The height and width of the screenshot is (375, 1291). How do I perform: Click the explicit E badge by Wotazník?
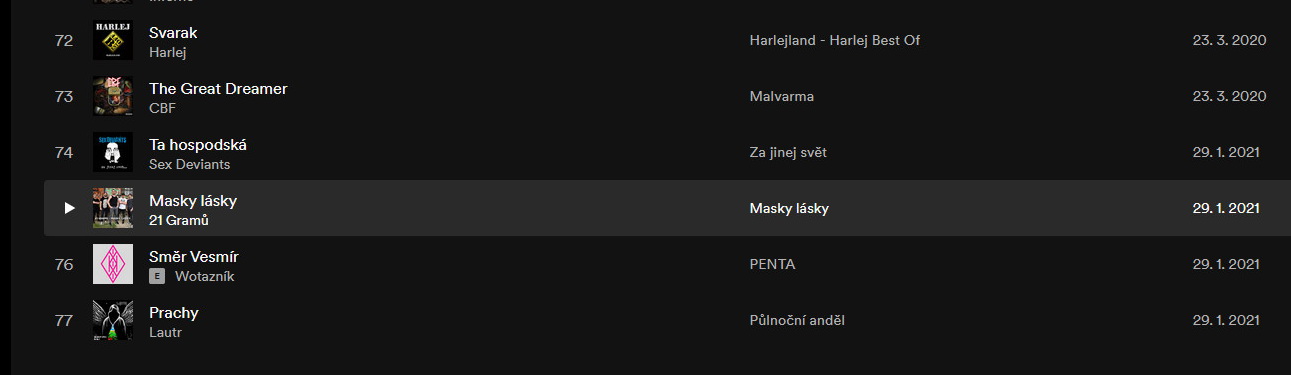coord(157,276)
